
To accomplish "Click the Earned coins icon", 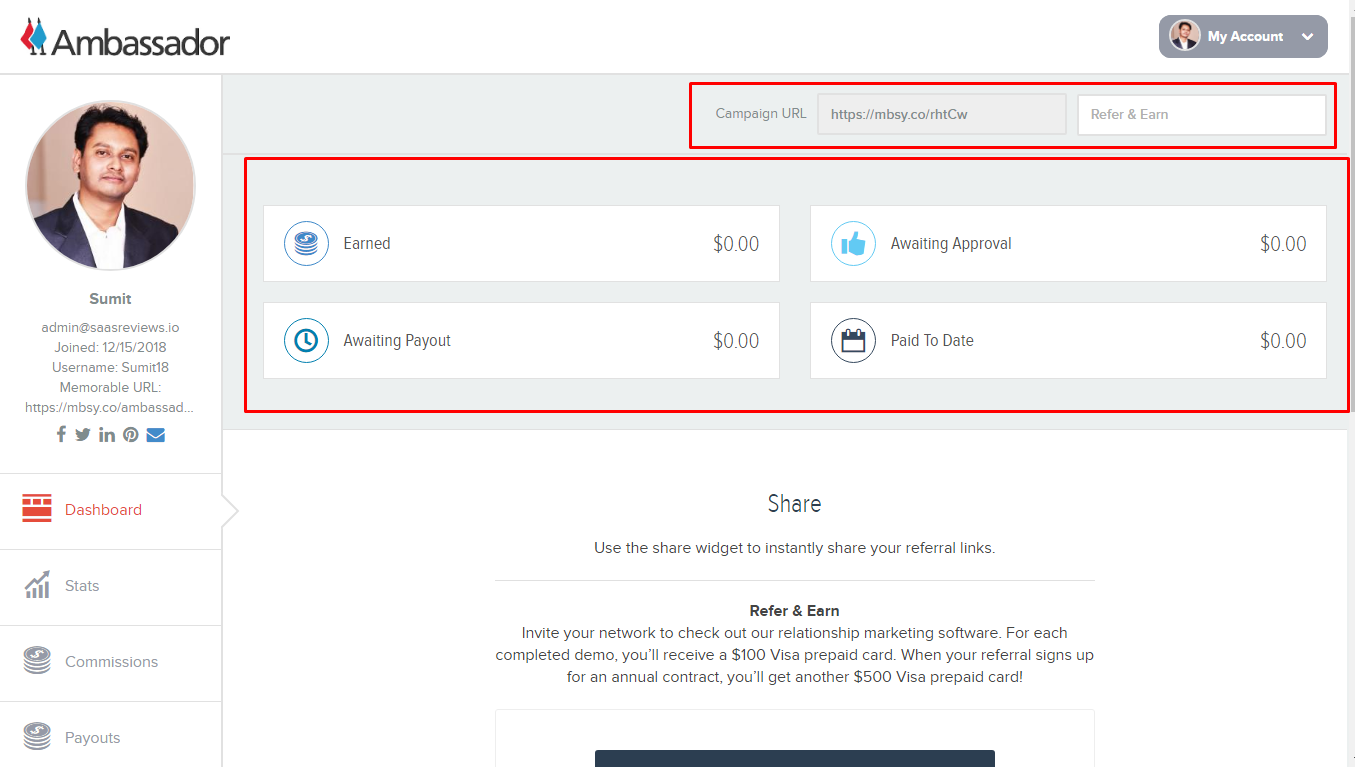I will pyautogui.click(x=306, y=243).
